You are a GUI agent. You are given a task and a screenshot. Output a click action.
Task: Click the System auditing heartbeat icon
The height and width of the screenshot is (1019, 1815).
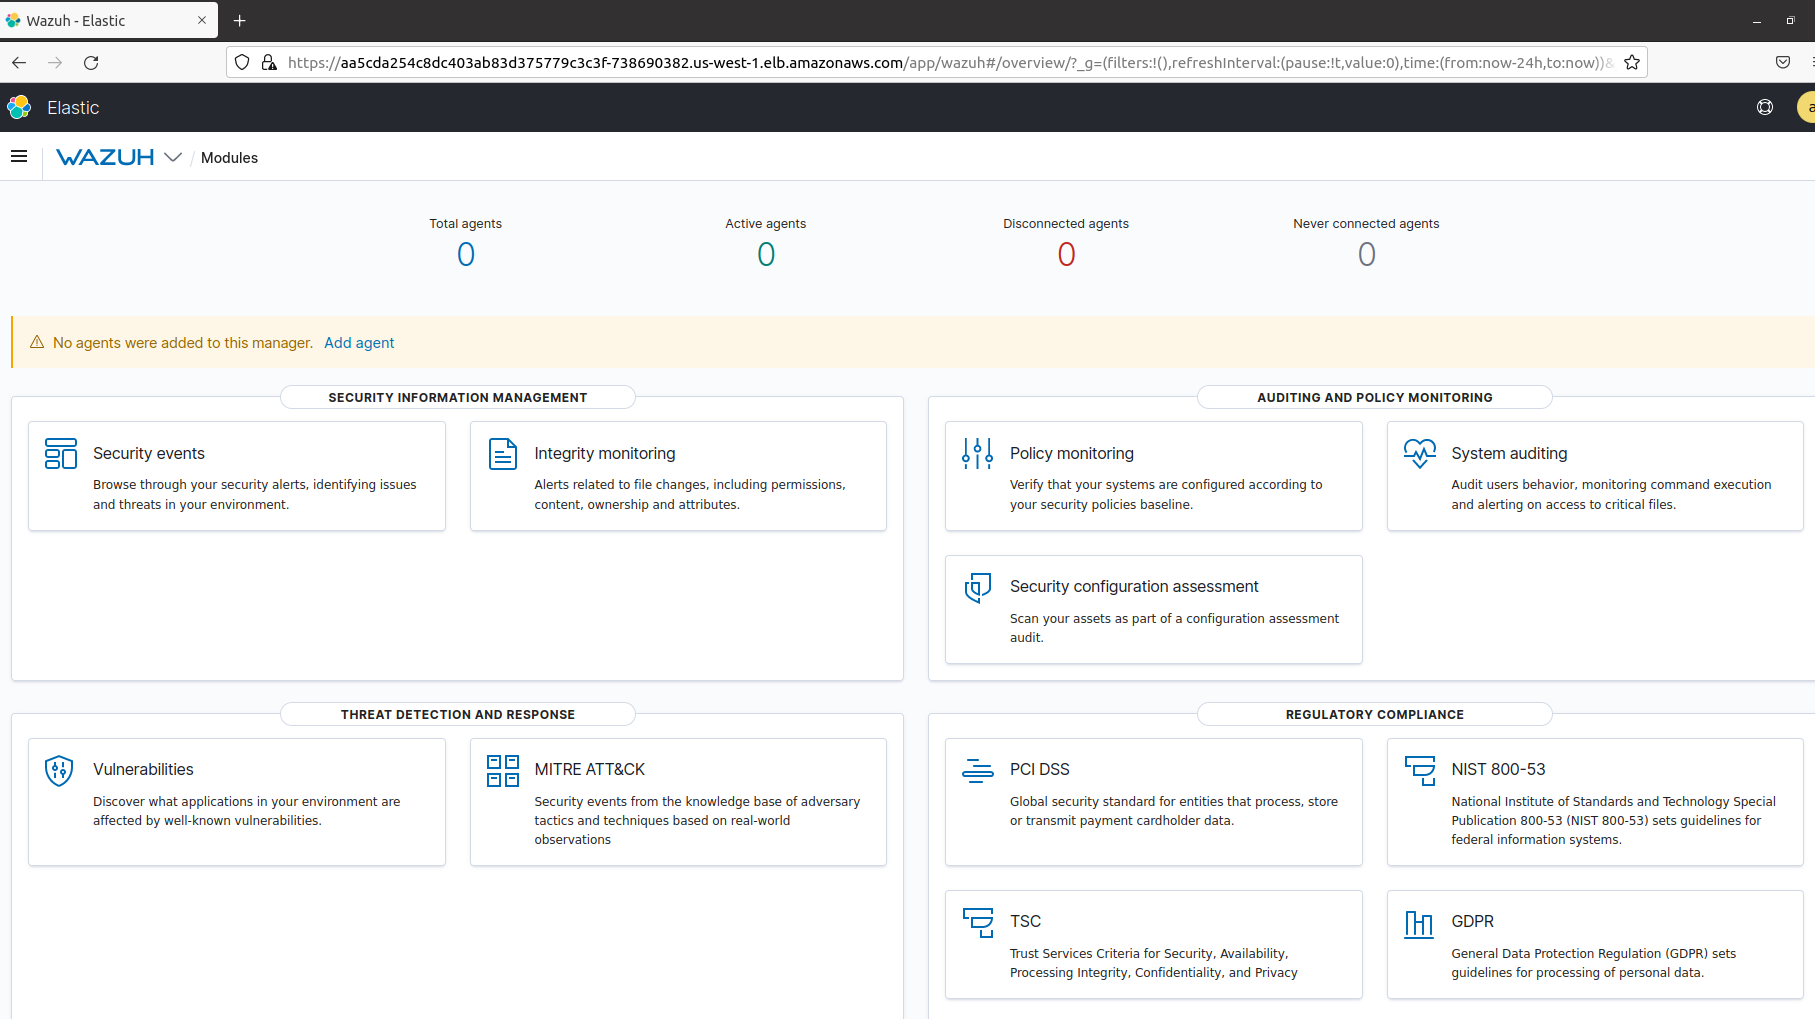click(x=1419, y=453)
